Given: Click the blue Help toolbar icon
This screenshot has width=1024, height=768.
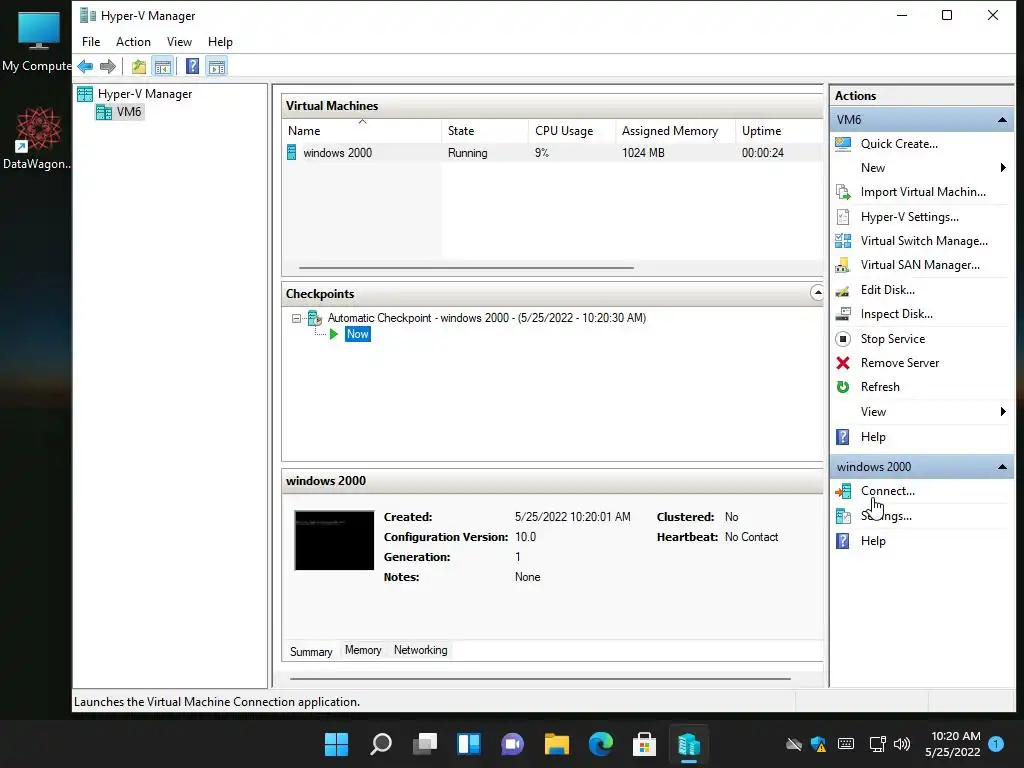Looking at the screenshot, I should (x=192, y=67).
